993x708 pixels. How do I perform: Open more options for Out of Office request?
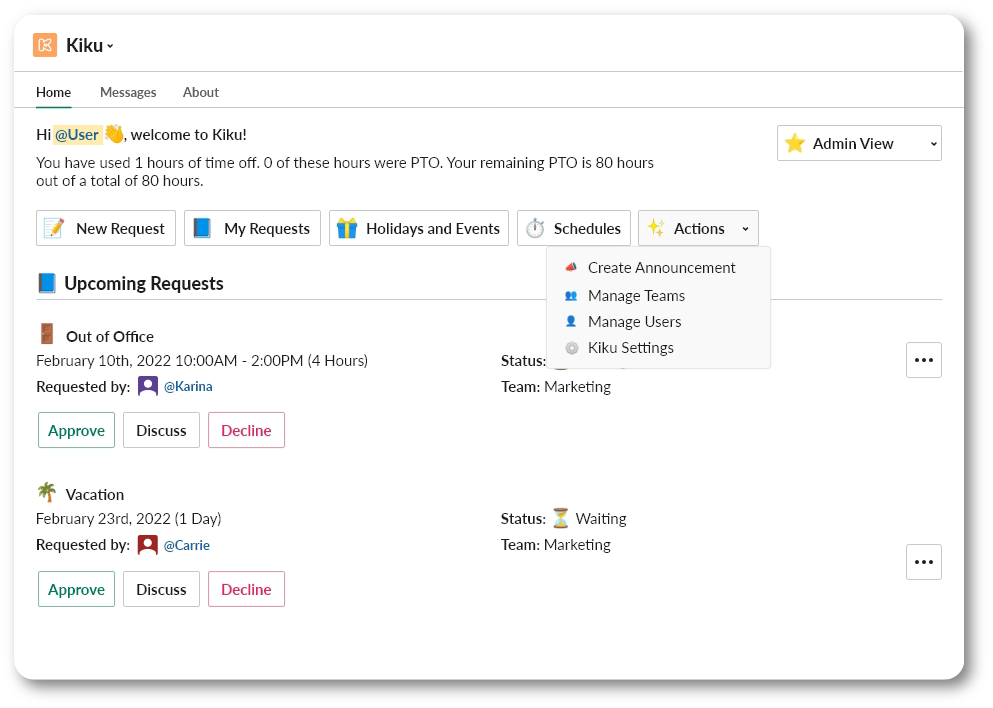point(923,360)
